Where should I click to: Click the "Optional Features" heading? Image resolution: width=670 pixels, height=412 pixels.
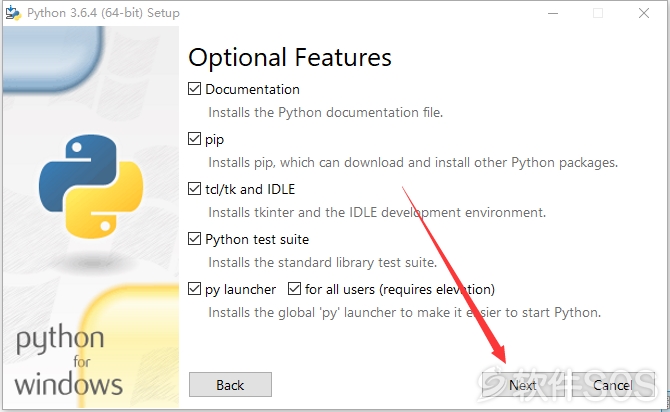(x=290, y=57)
